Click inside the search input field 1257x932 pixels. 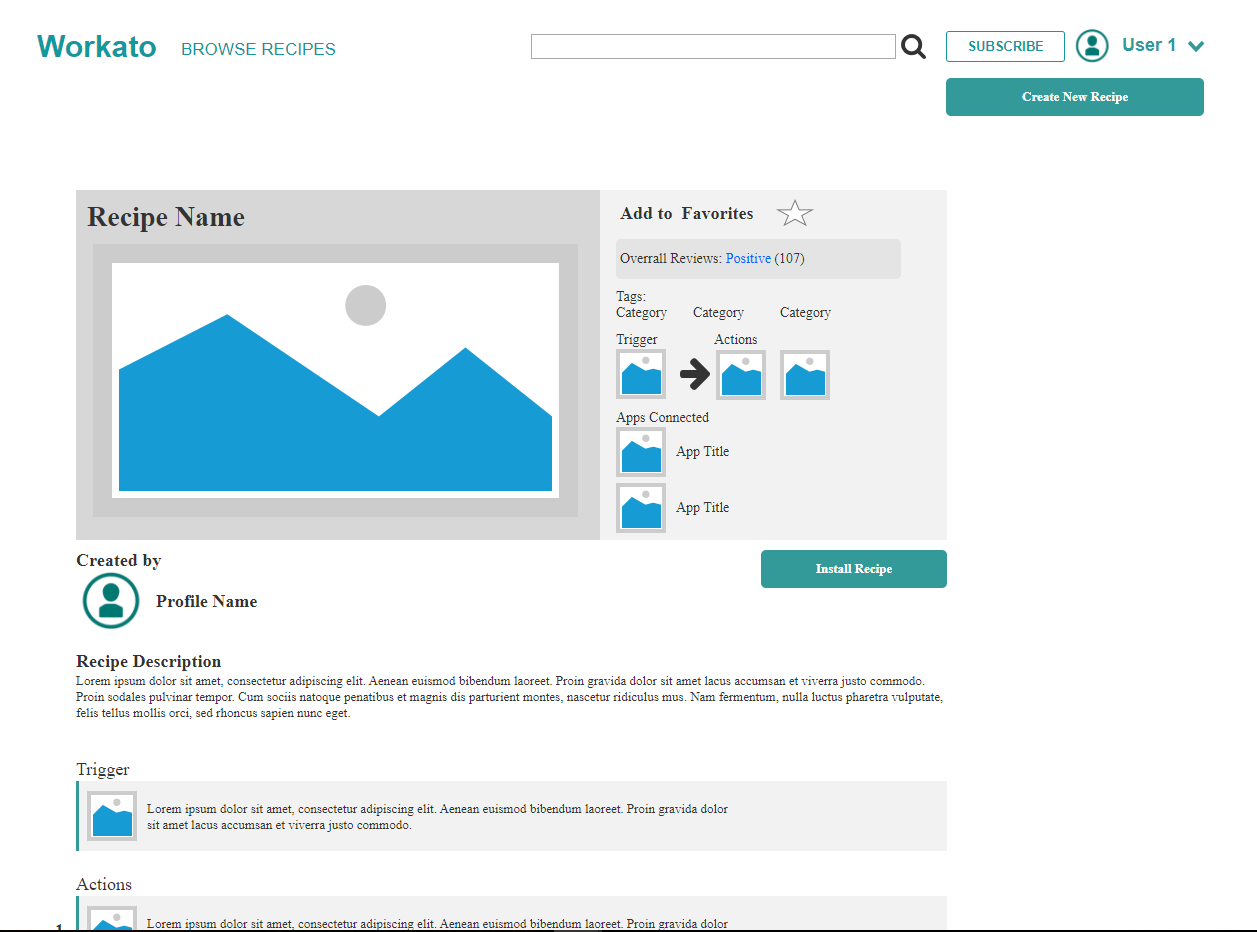713,47
